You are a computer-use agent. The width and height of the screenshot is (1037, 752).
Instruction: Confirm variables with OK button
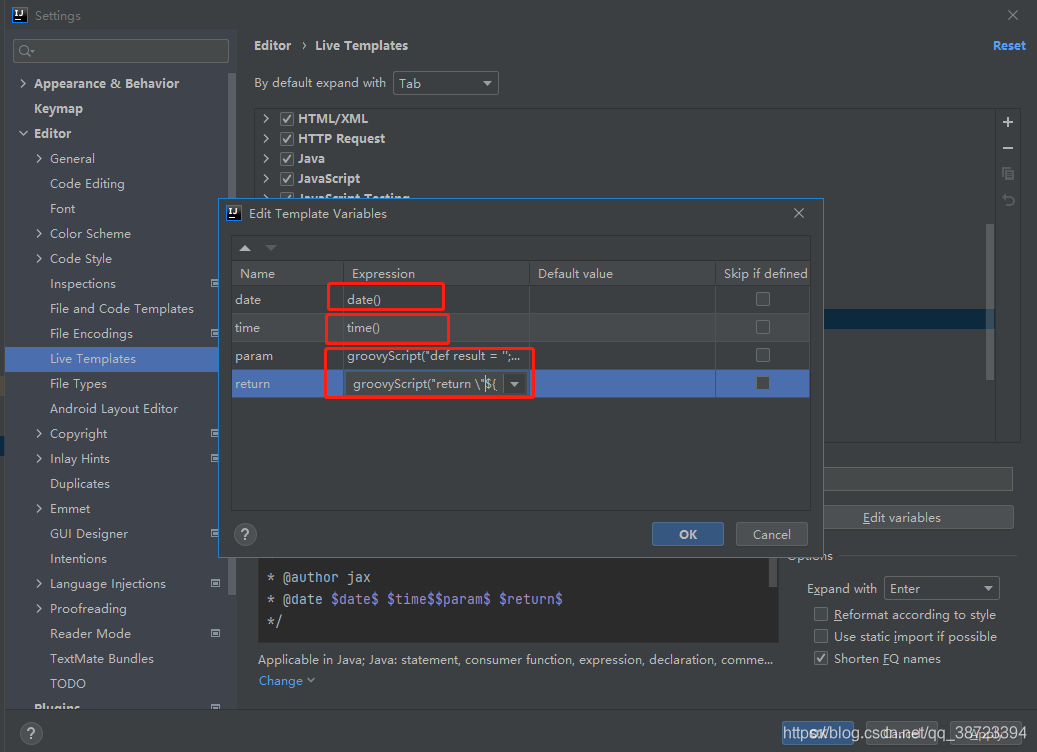coord(687,534)
